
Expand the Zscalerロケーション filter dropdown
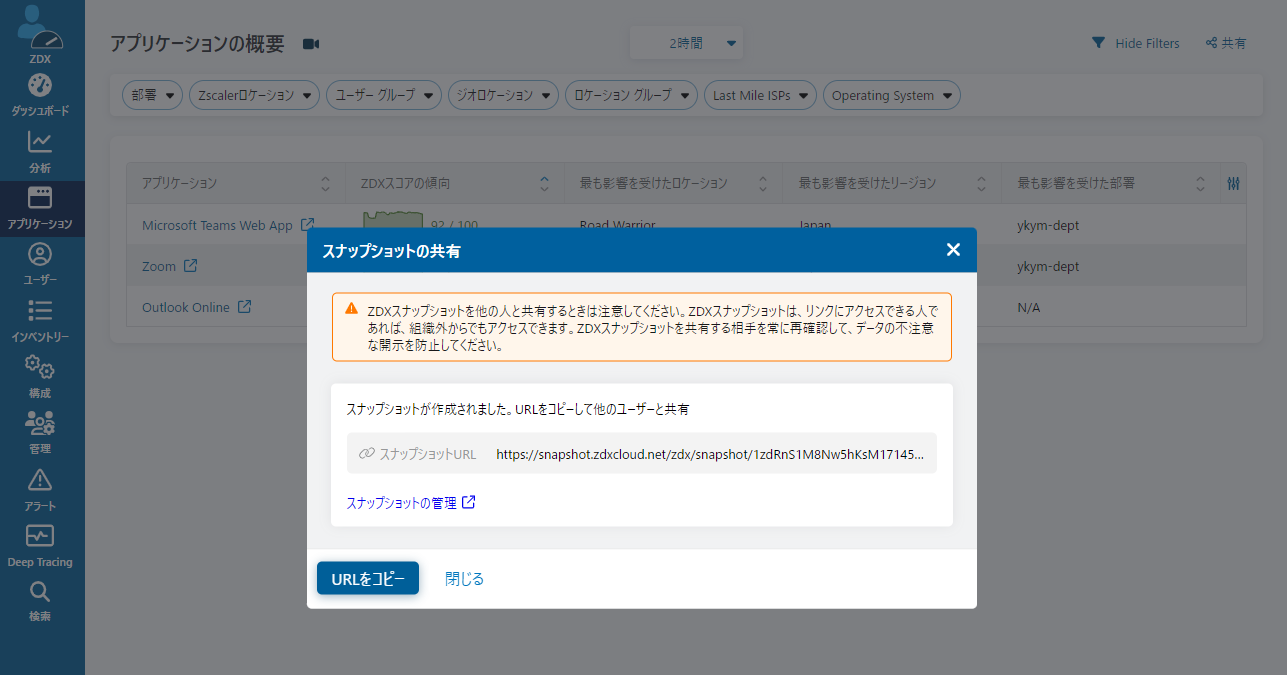(254, 96)
